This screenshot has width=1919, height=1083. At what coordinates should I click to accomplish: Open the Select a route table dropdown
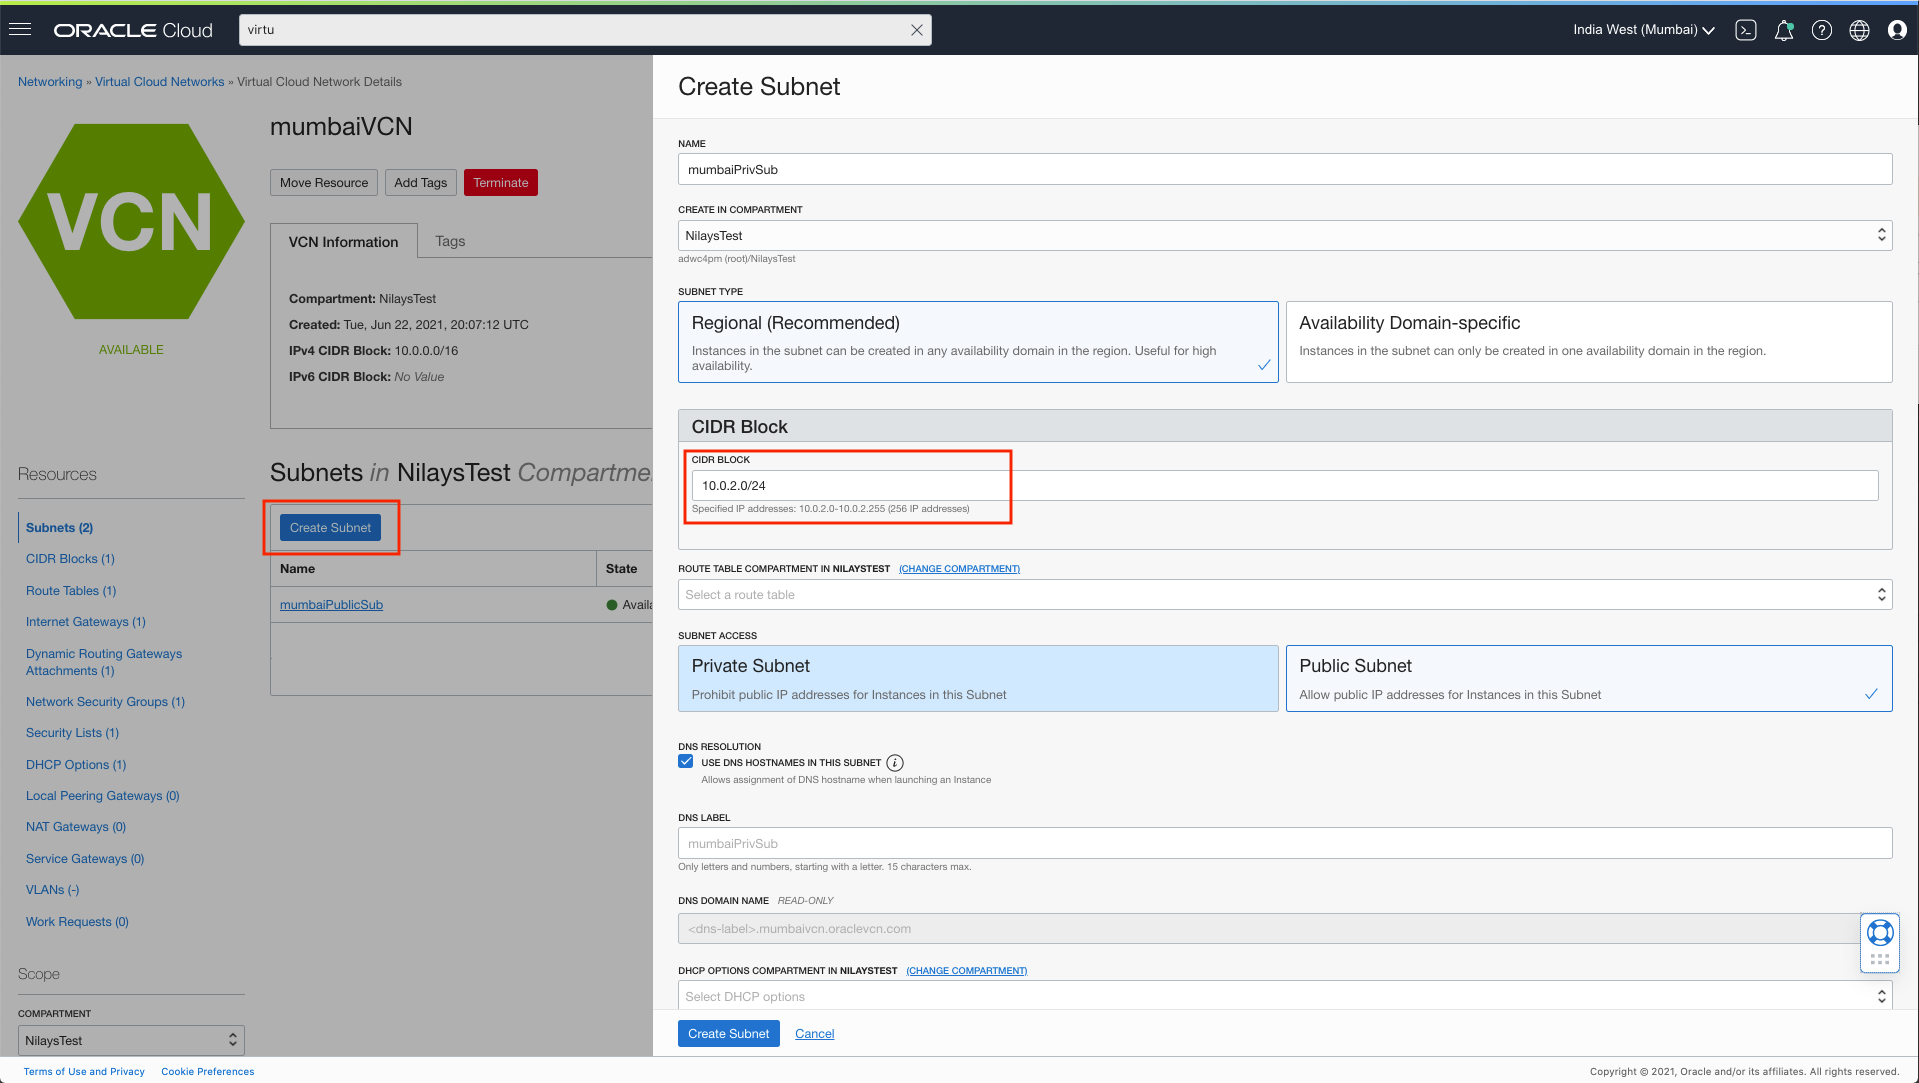coord(1283,594)
